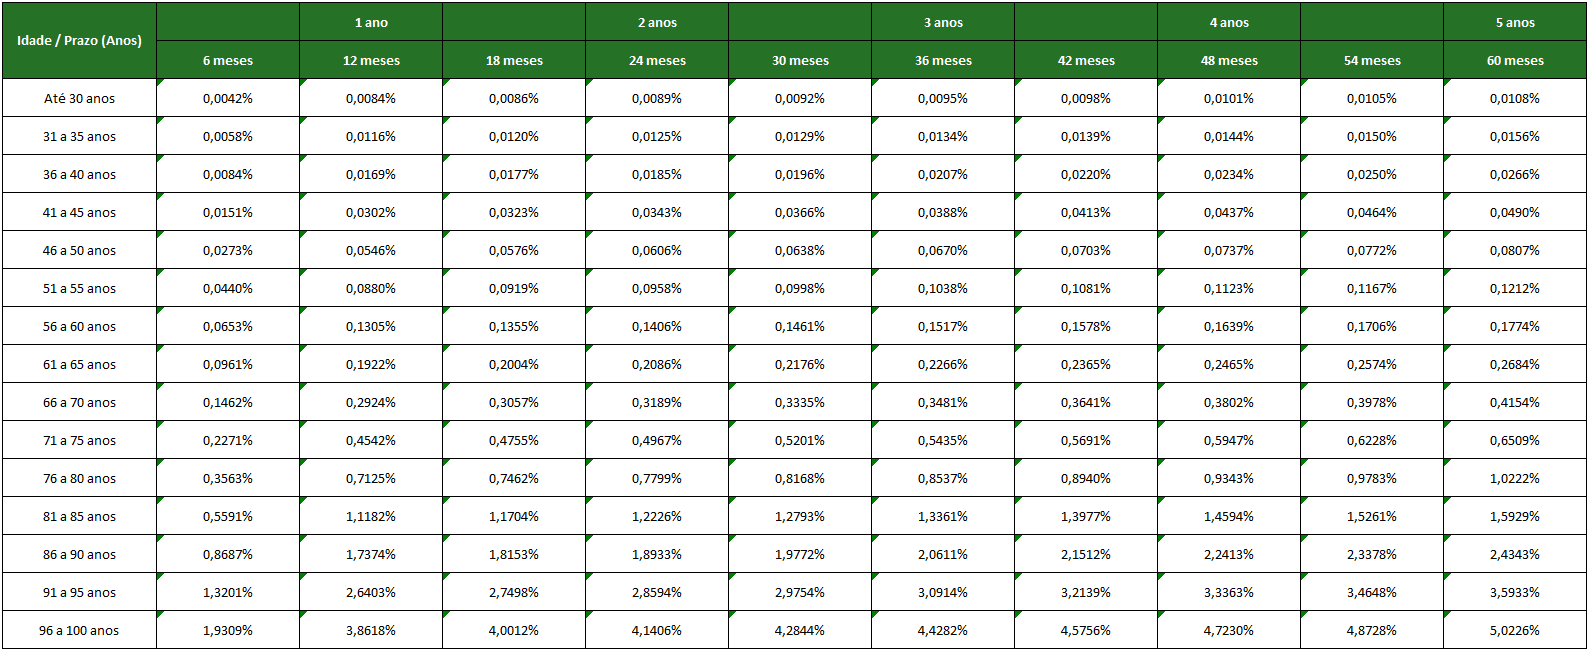The image size is (1589, 653).
Task: Select the cell showing 5,0226%
Action: 1515,630
